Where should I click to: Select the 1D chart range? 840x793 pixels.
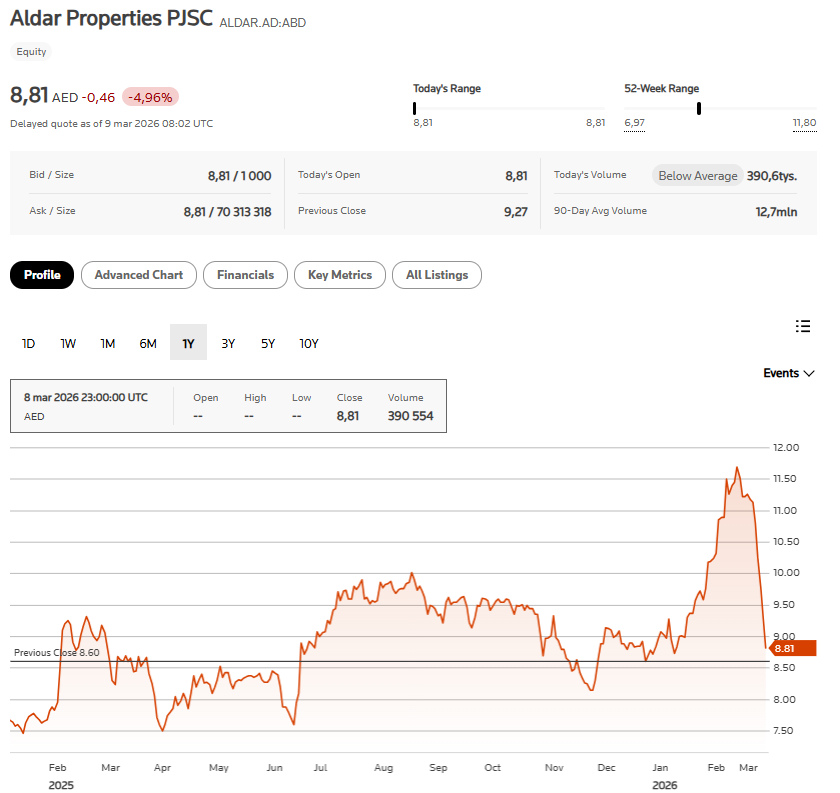29,343
